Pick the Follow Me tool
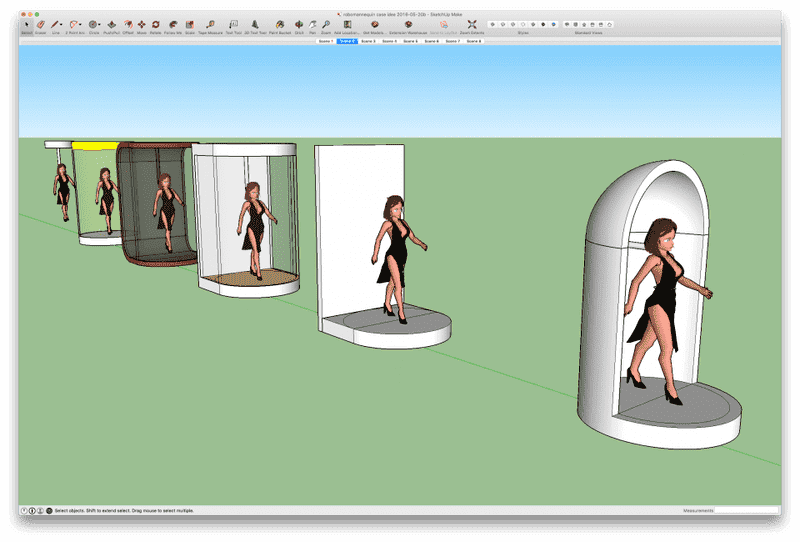Viewport: 800px width, 542px height. 172,24
